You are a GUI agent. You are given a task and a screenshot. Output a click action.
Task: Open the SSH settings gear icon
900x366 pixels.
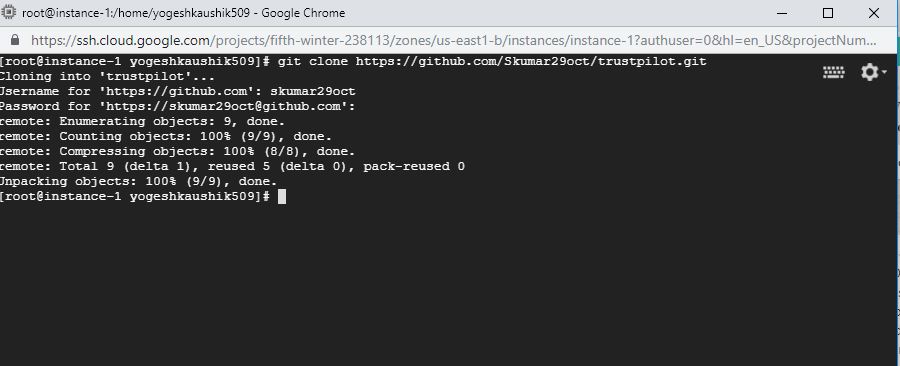click(x=869, y=72)
